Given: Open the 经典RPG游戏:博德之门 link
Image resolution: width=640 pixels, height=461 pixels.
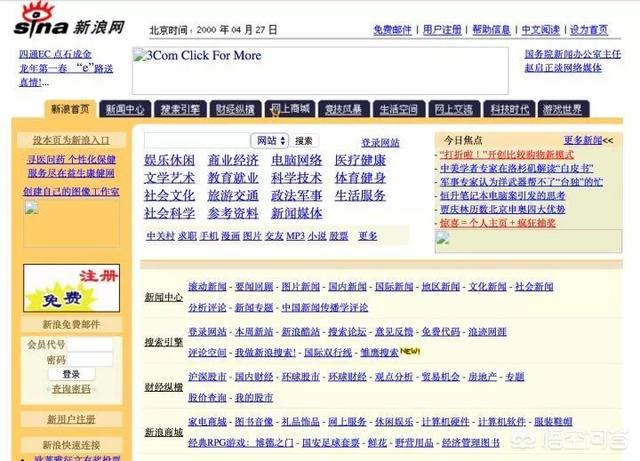Looking at the screenshot, I should coord(241,443).
